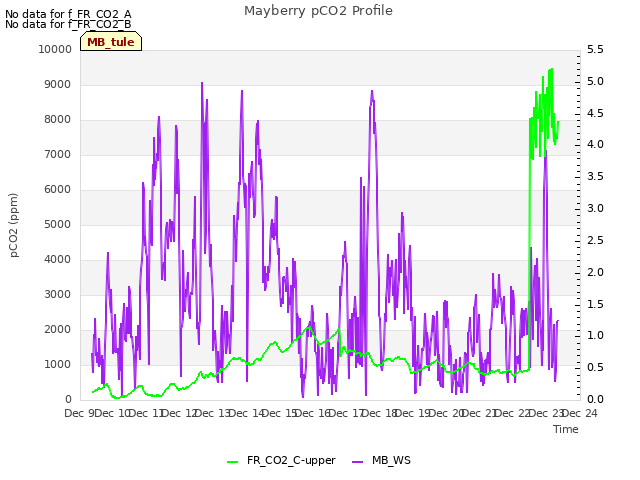The width and height of the screenshot is (640, 480).
Task: Click the purple MB_WS peak near Dec 17
Action: coord(372,91)
